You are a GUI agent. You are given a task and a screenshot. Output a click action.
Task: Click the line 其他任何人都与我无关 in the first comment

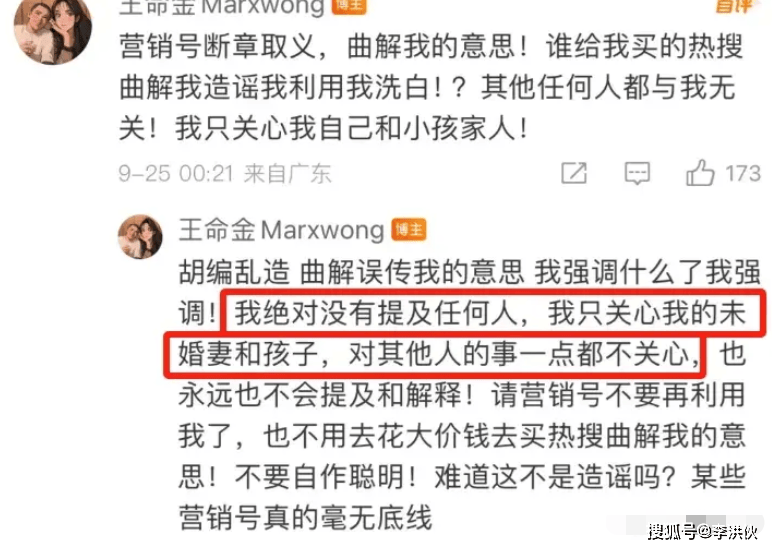pos(609,89)
